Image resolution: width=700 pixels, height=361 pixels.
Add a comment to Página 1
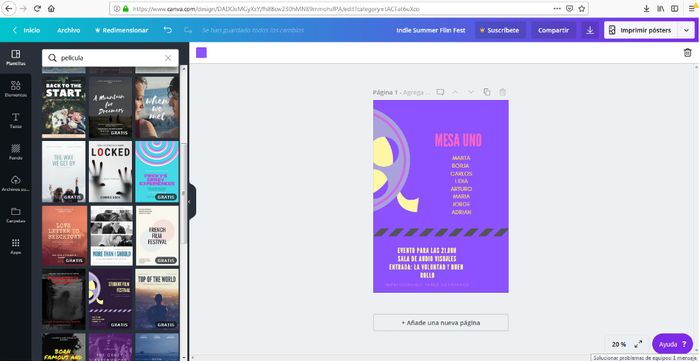440,92
